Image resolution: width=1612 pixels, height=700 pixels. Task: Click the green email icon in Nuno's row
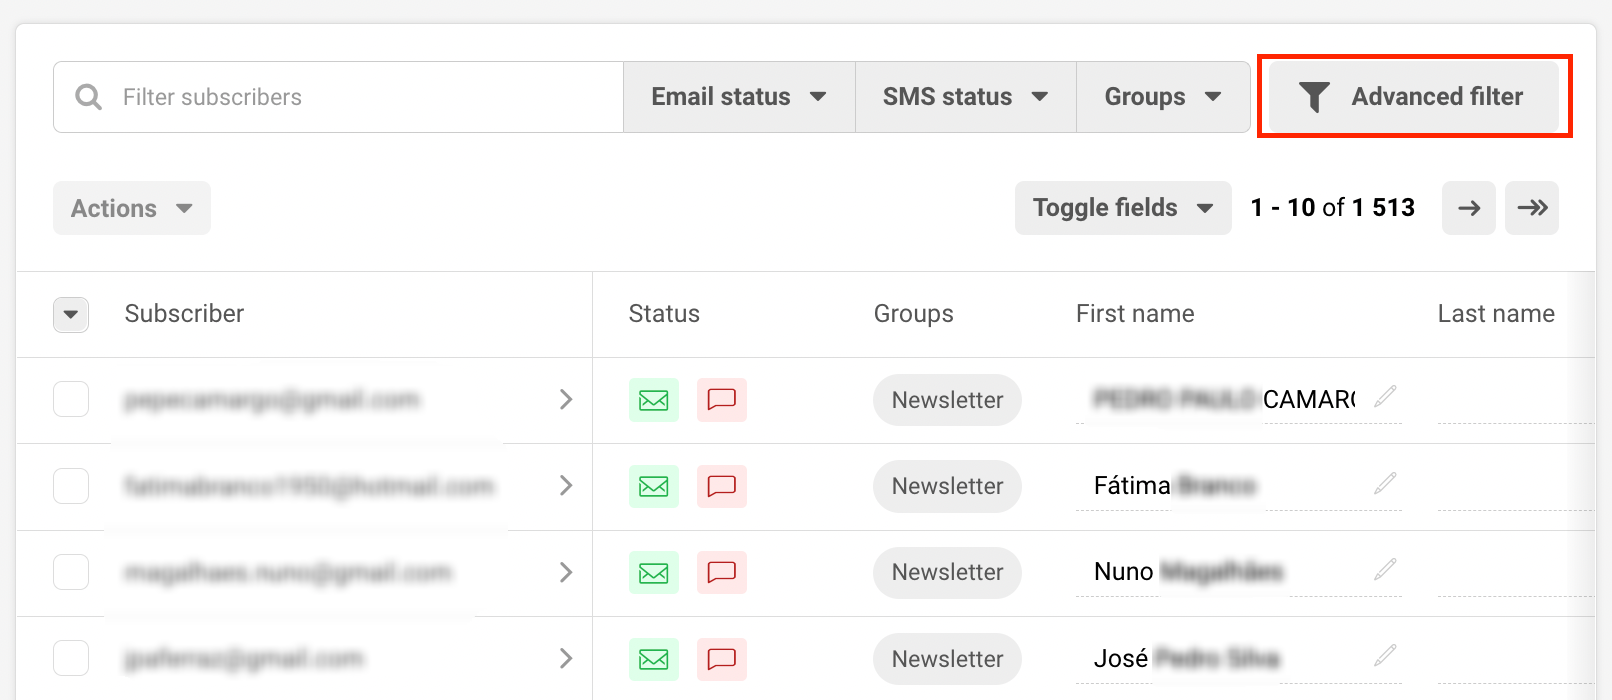tap(653, 572)
